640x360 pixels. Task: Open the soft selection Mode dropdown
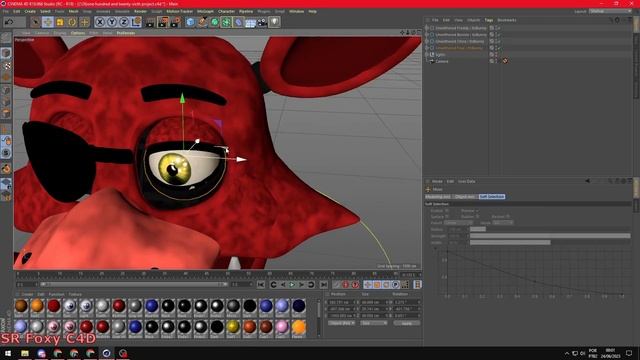502,223
